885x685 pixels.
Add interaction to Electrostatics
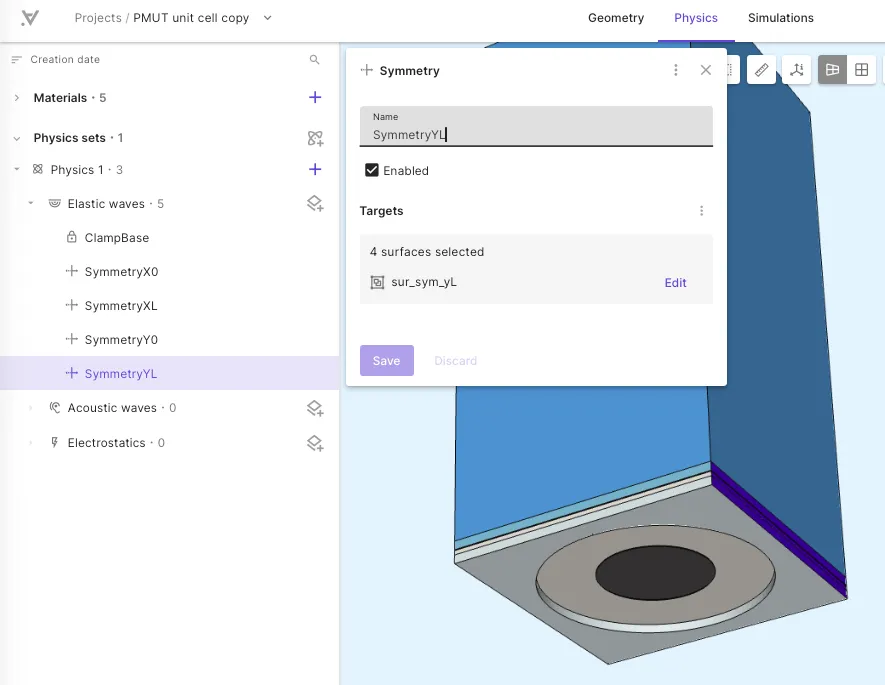click(315, 443)
